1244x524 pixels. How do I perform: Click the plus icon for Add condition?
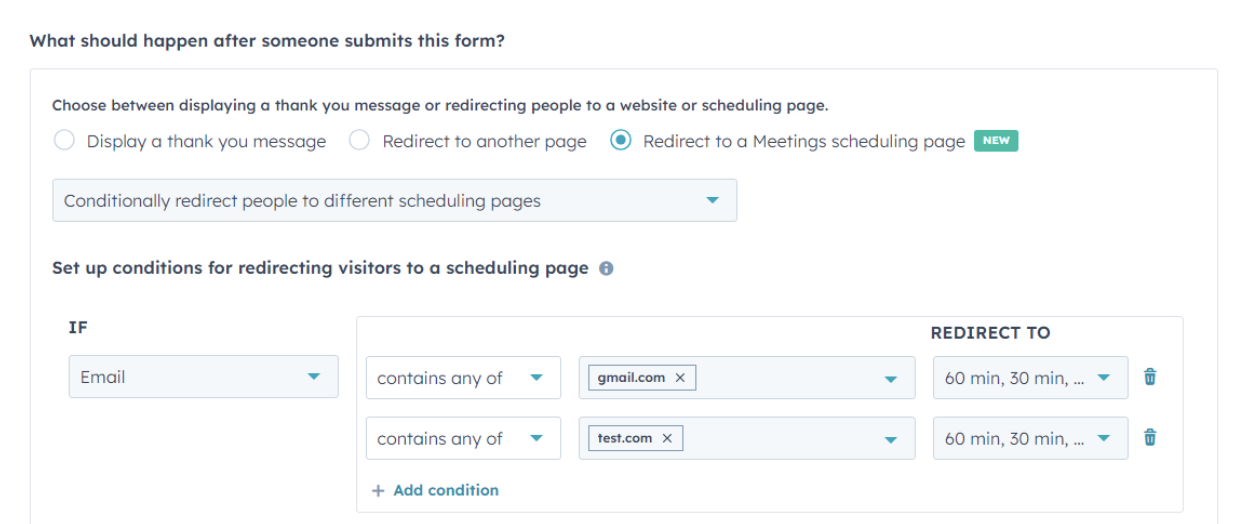378,491
